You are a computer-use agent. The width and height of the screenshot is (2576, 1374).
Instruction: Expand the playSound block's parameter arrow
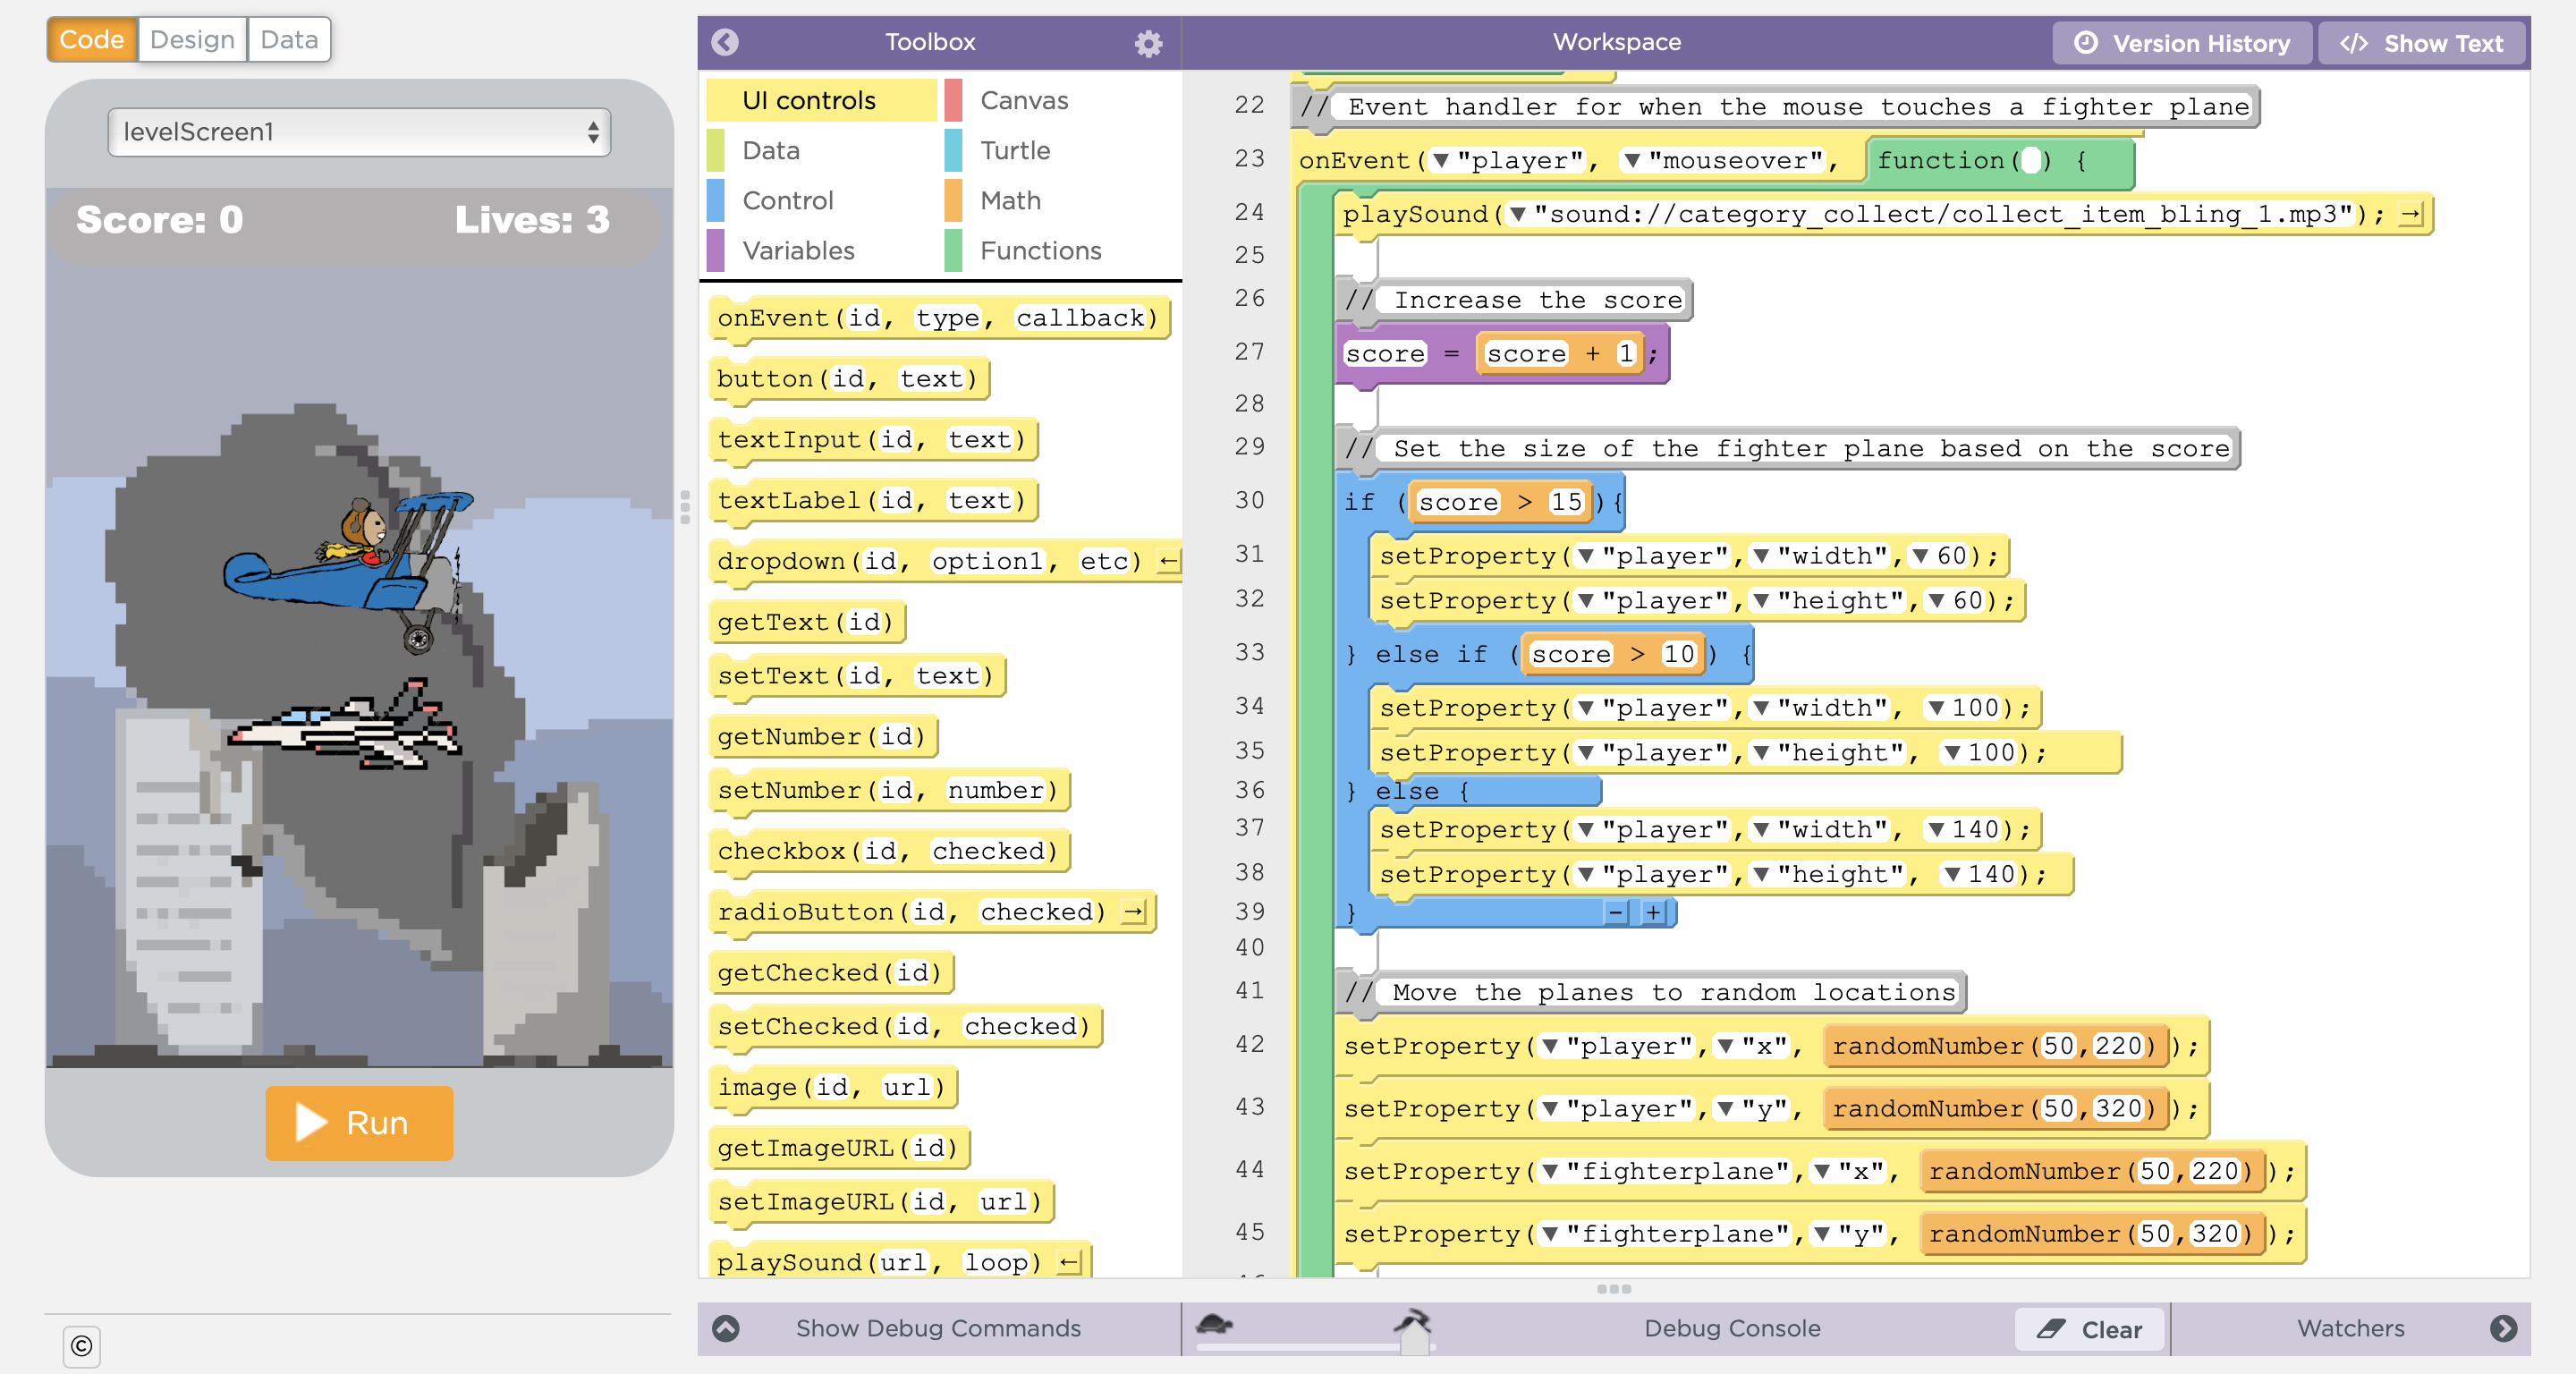pos(2410,214)
